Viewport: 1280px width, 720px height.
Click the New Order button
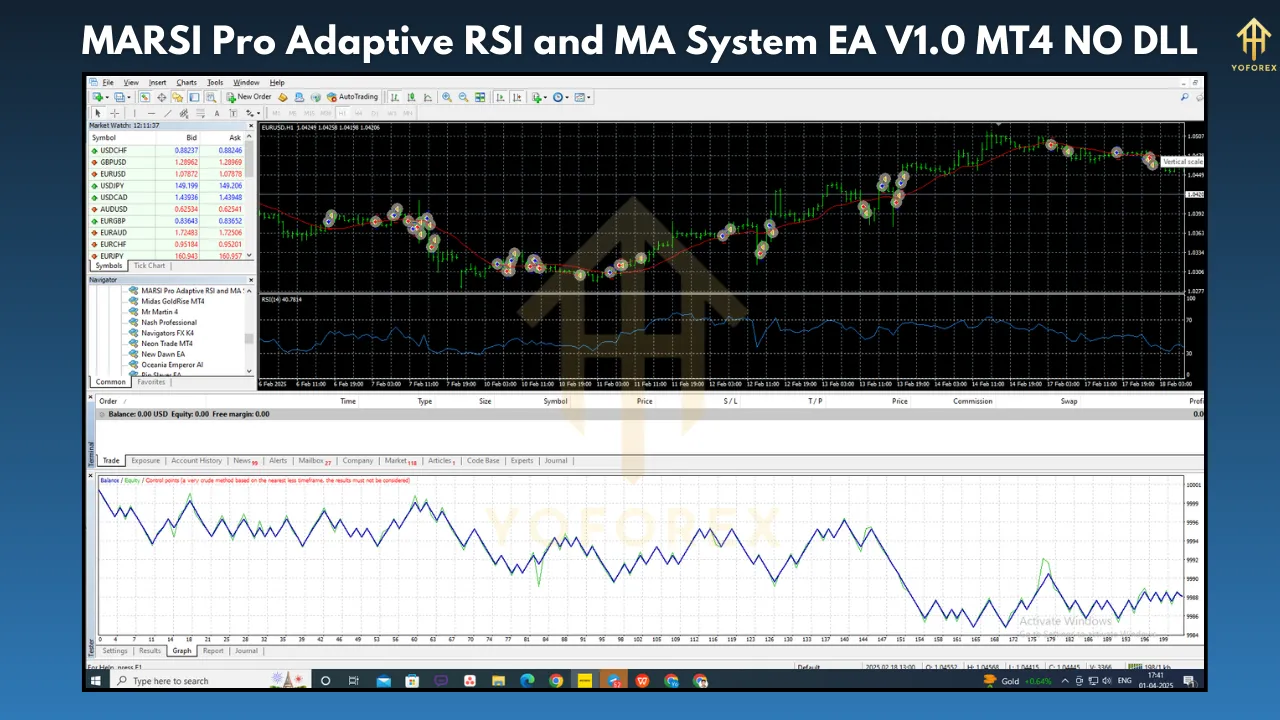(x=248, y=97)
